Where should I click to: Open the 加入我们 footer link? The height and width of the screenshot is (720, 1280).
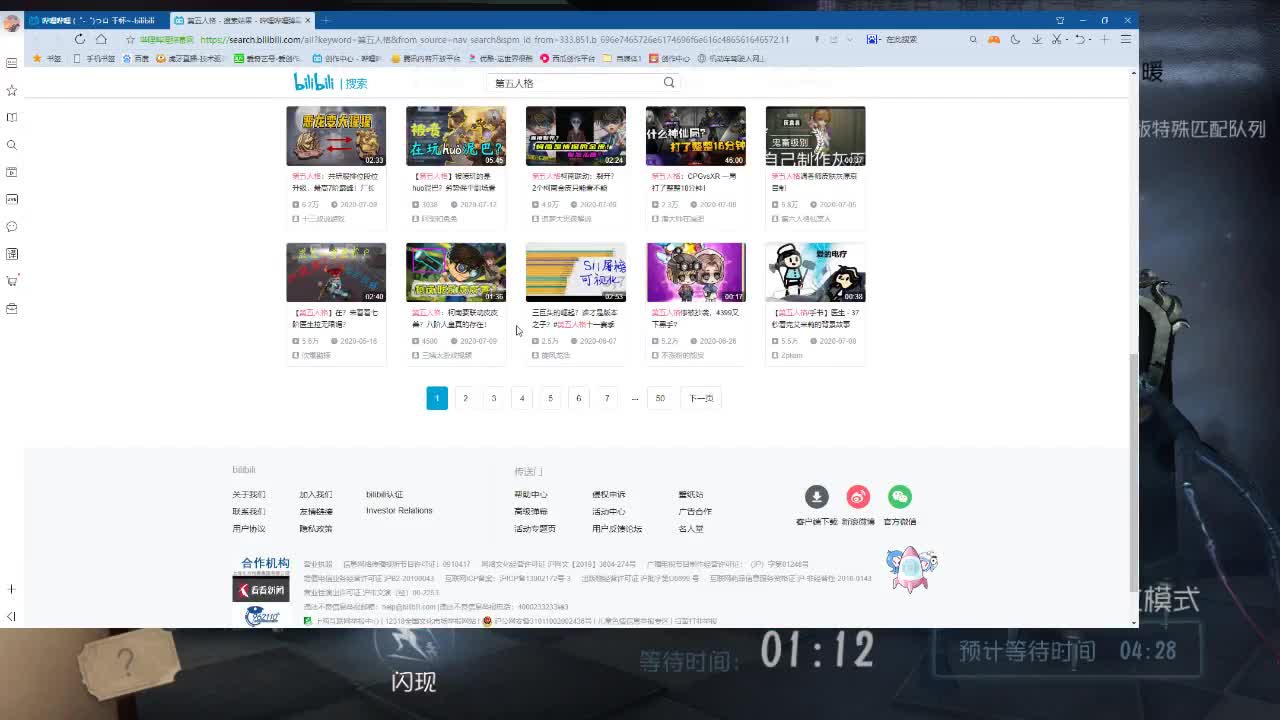[316, 495]
